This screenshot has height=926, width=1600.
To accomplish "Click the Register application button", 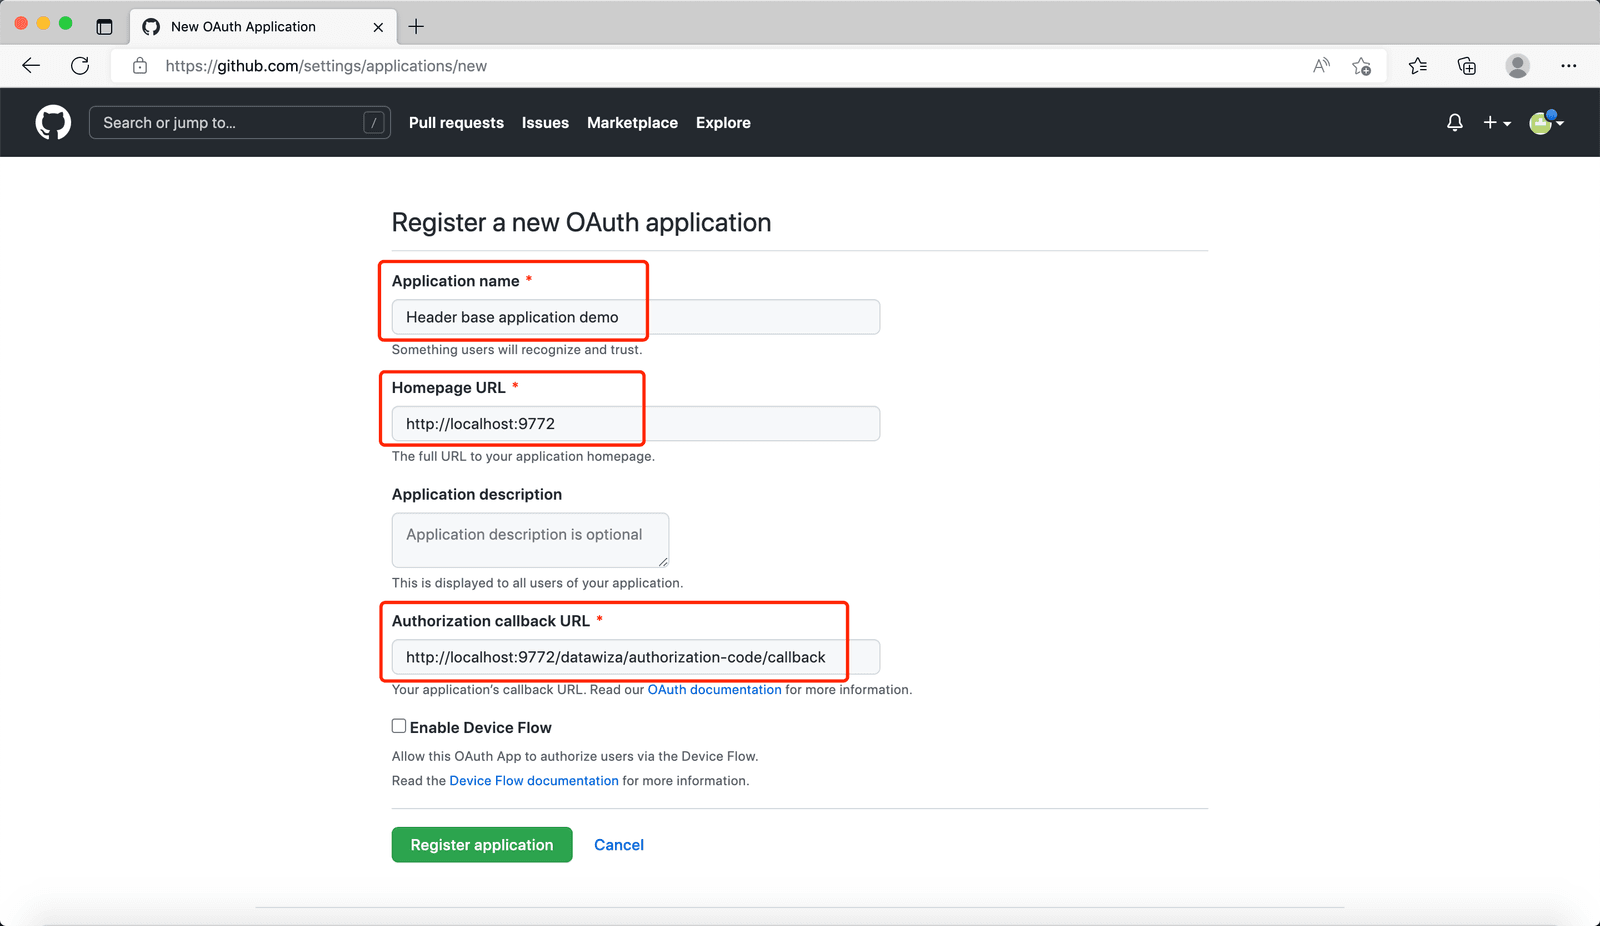I will tap(482, 844).
